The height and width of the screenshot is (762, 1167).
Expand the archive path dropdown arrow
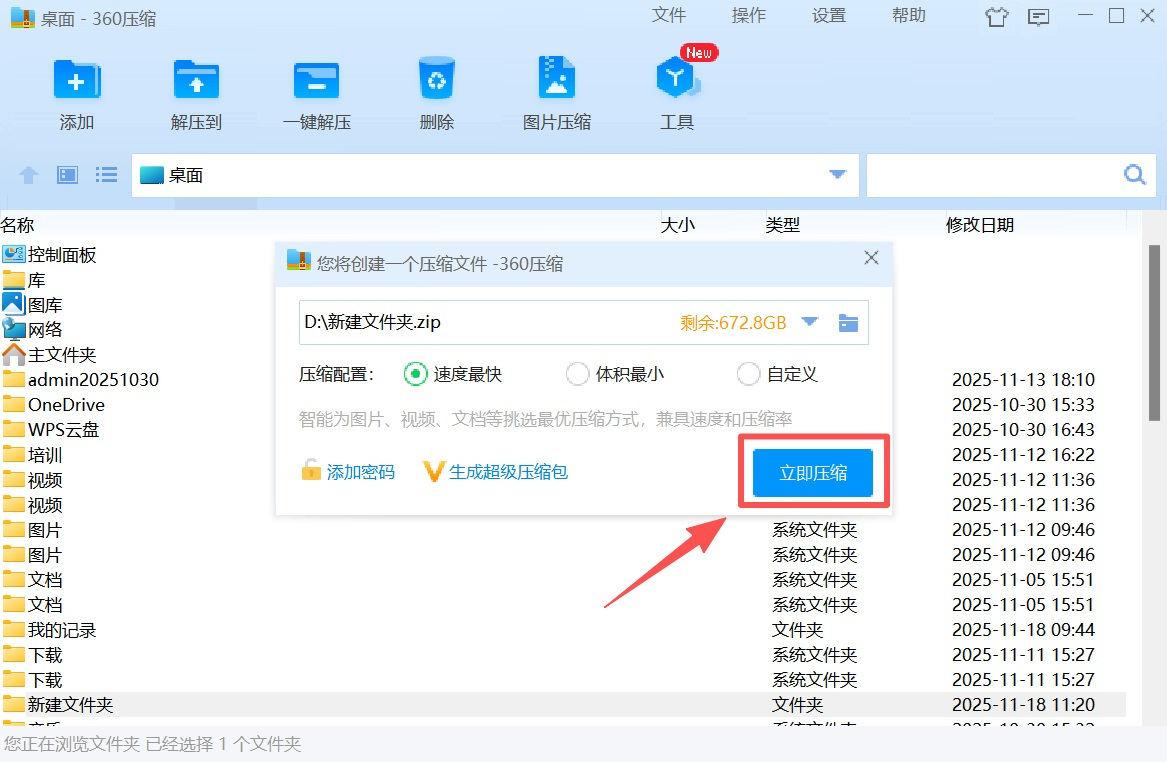point(811,322)
